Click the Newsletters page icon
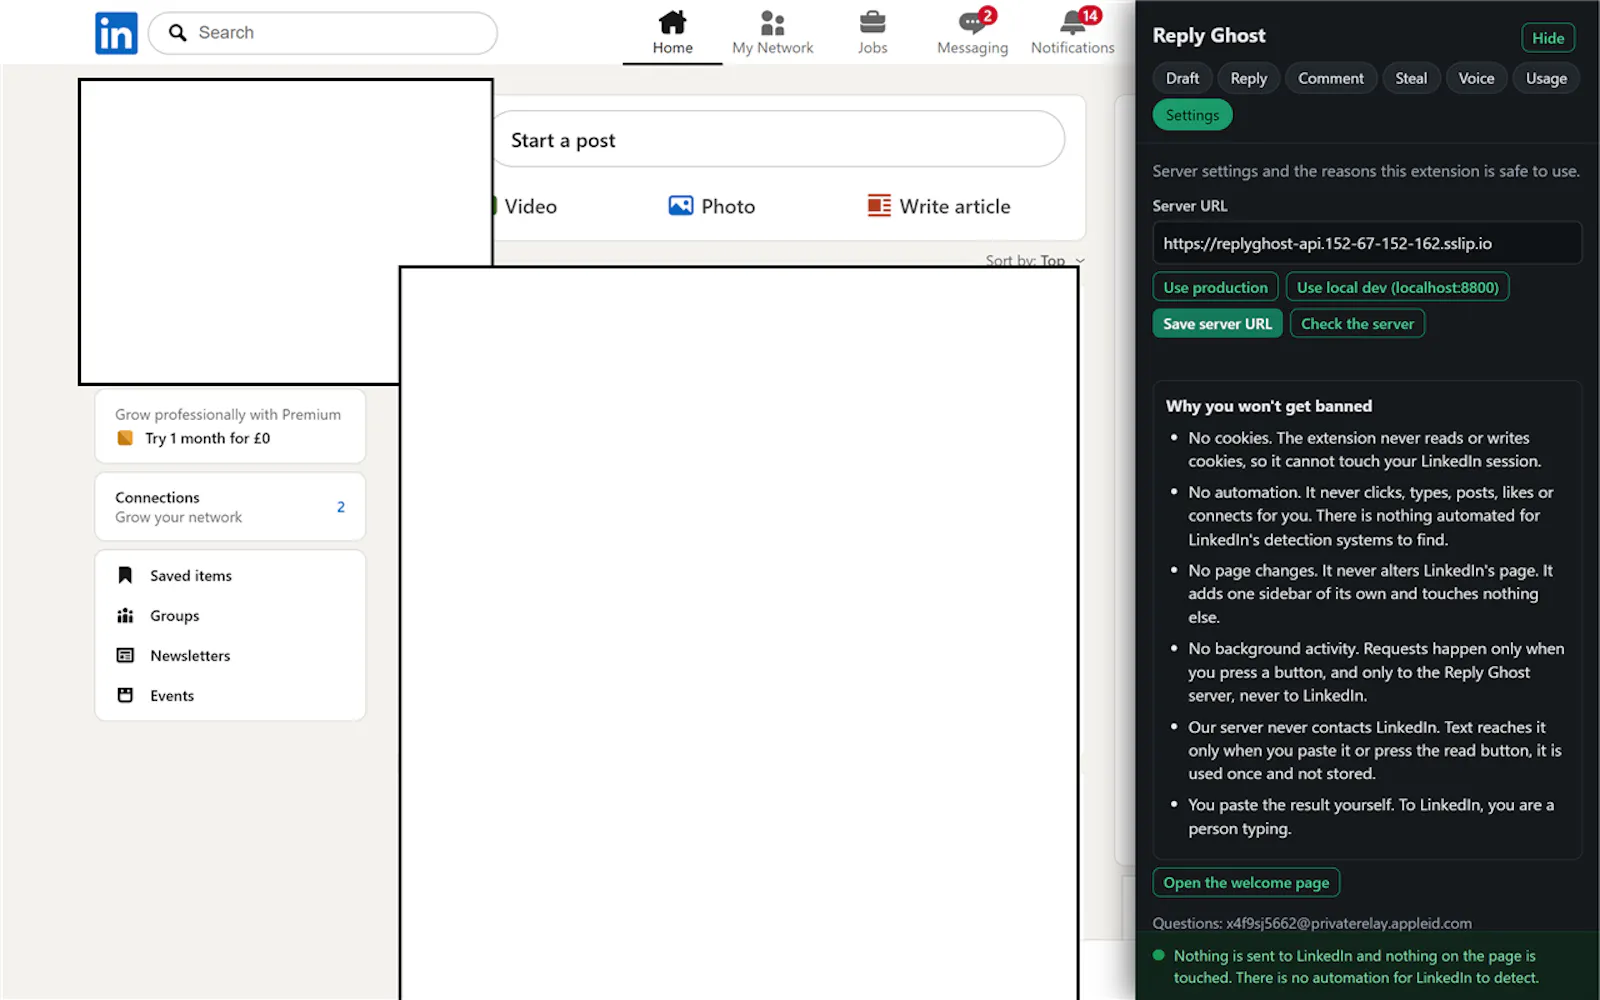The height and width of the screenshot is (1000, 1600). [125, 655]
